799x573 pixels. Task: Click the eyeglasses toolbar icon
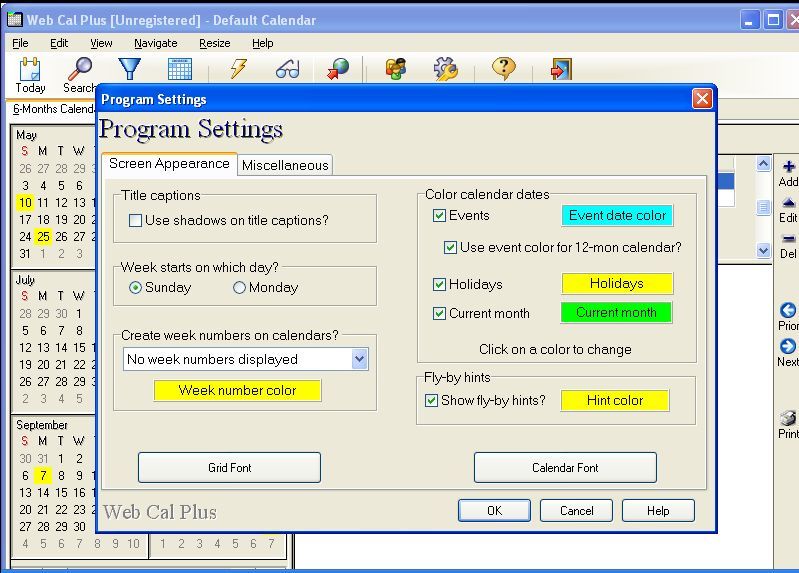pos(288,69)
